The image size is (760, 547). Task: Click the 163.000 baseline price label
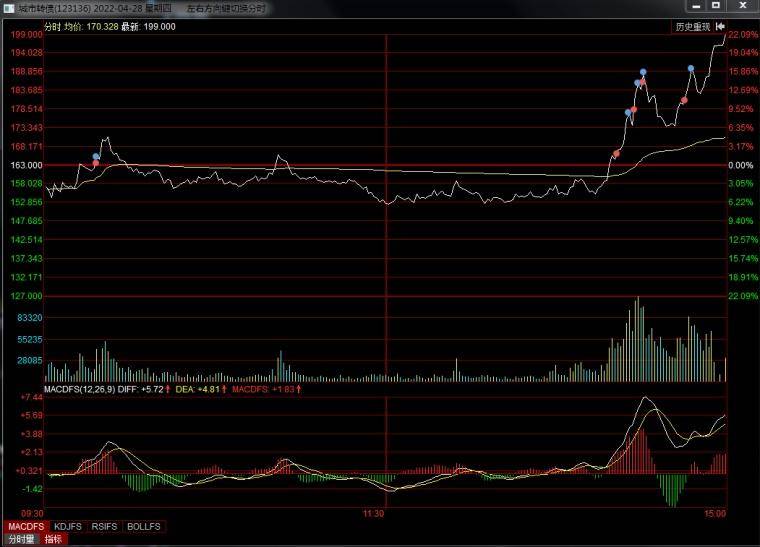(27, 165)
